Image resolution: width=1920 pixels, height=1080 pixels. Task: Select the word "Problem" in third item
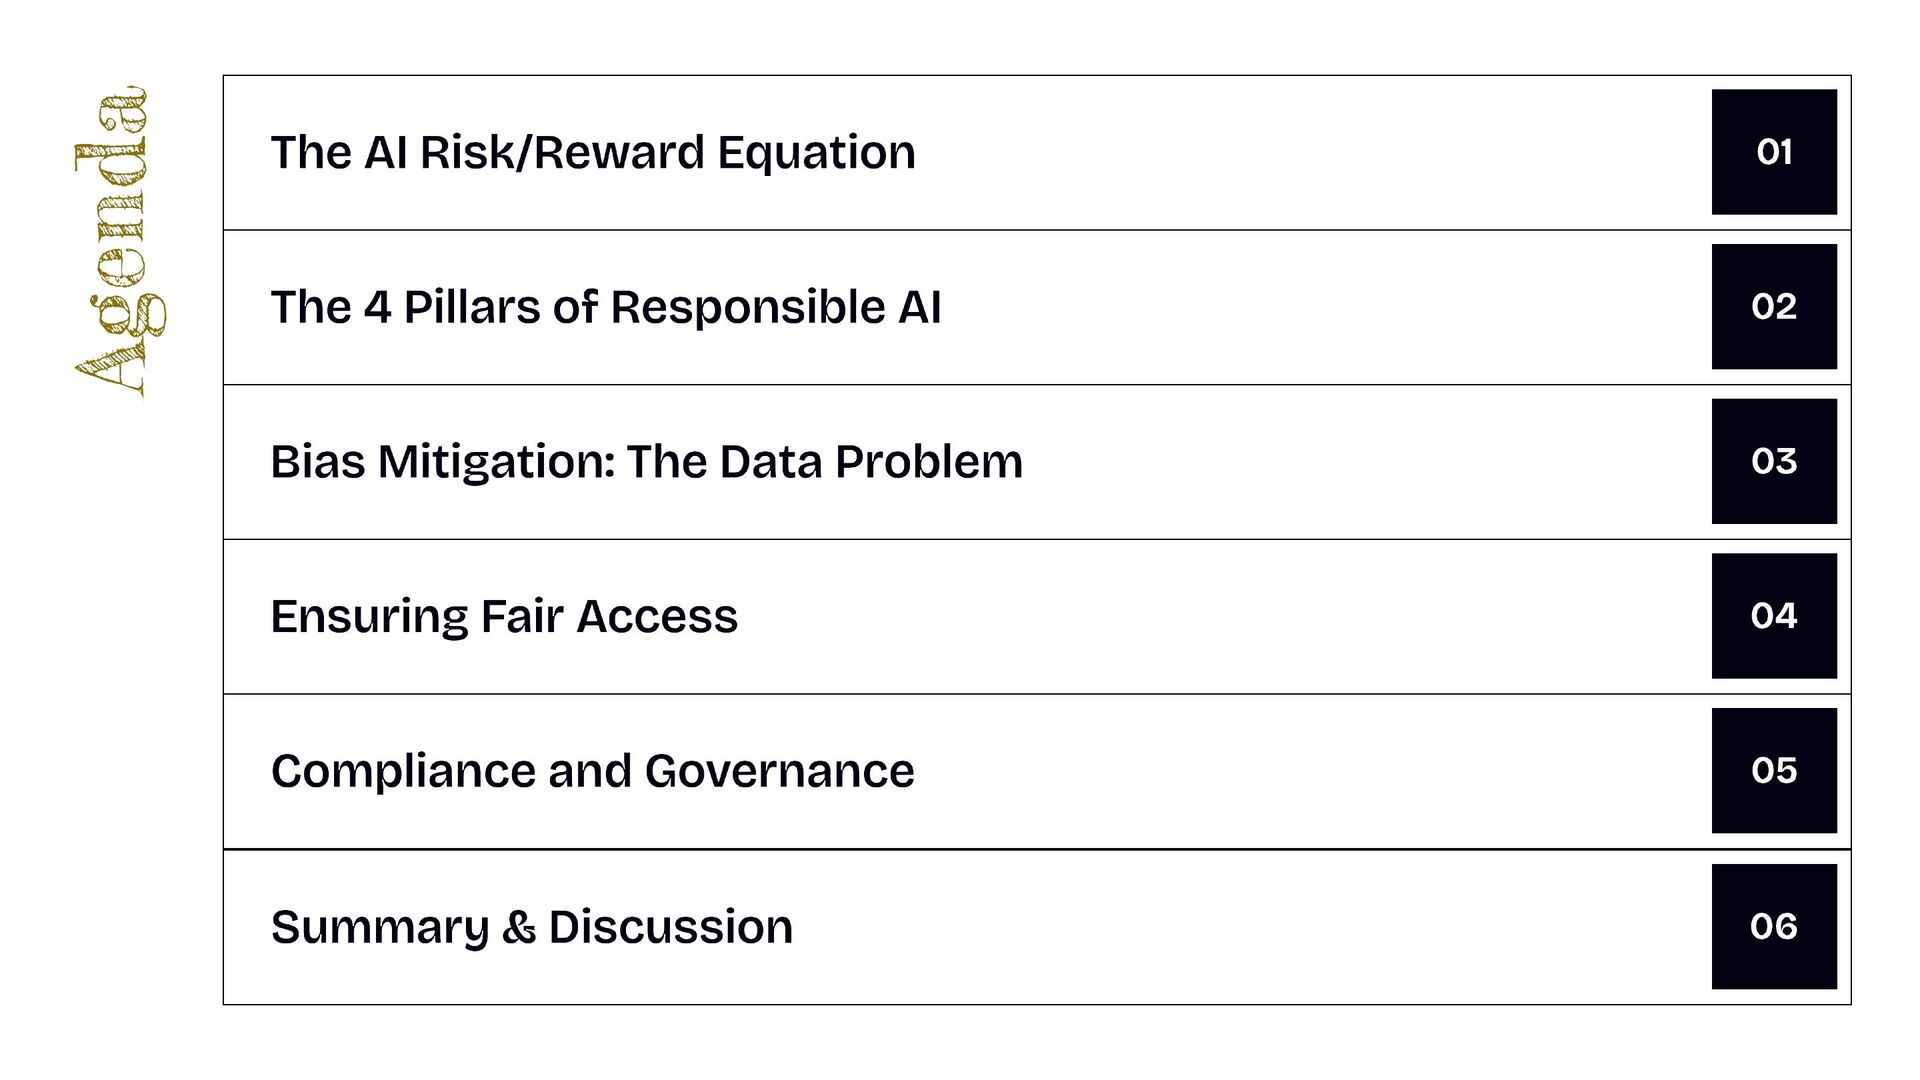click(x=928, y=462)
